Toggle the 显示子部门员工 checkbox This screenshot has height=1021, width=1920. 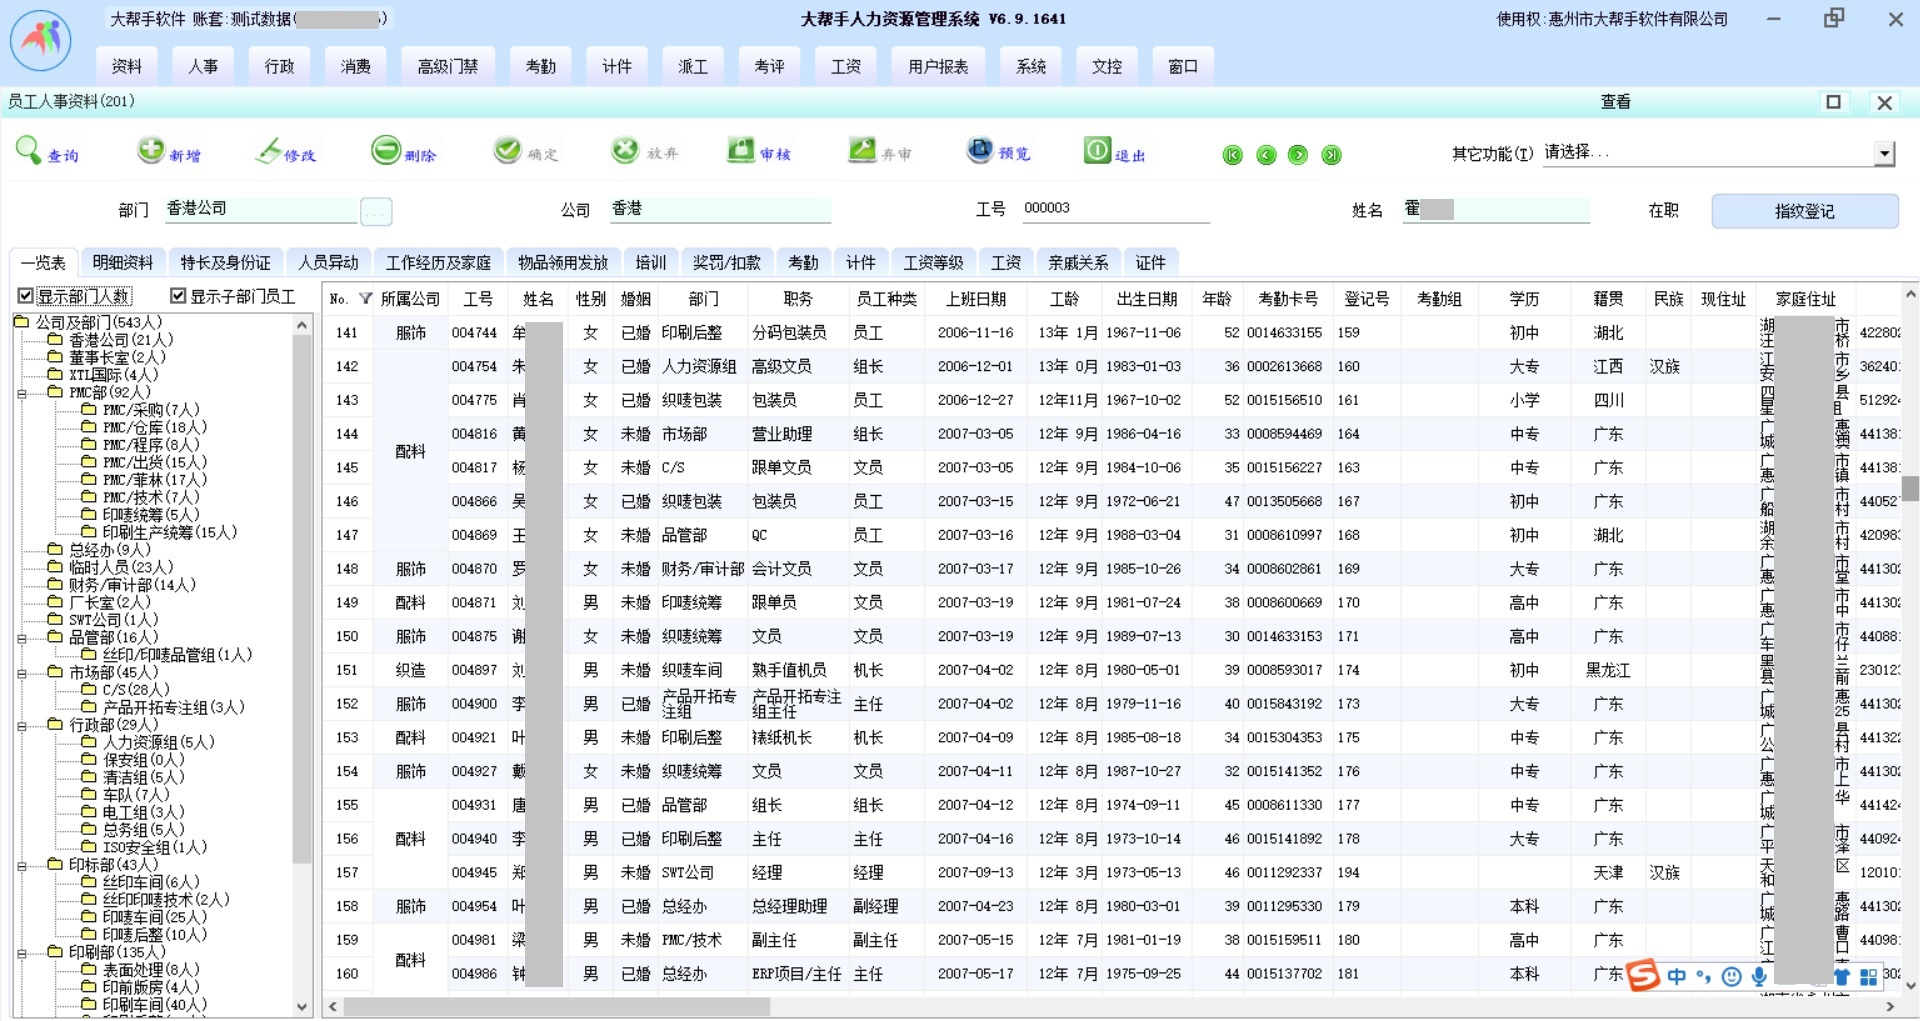tap(178, 296)
